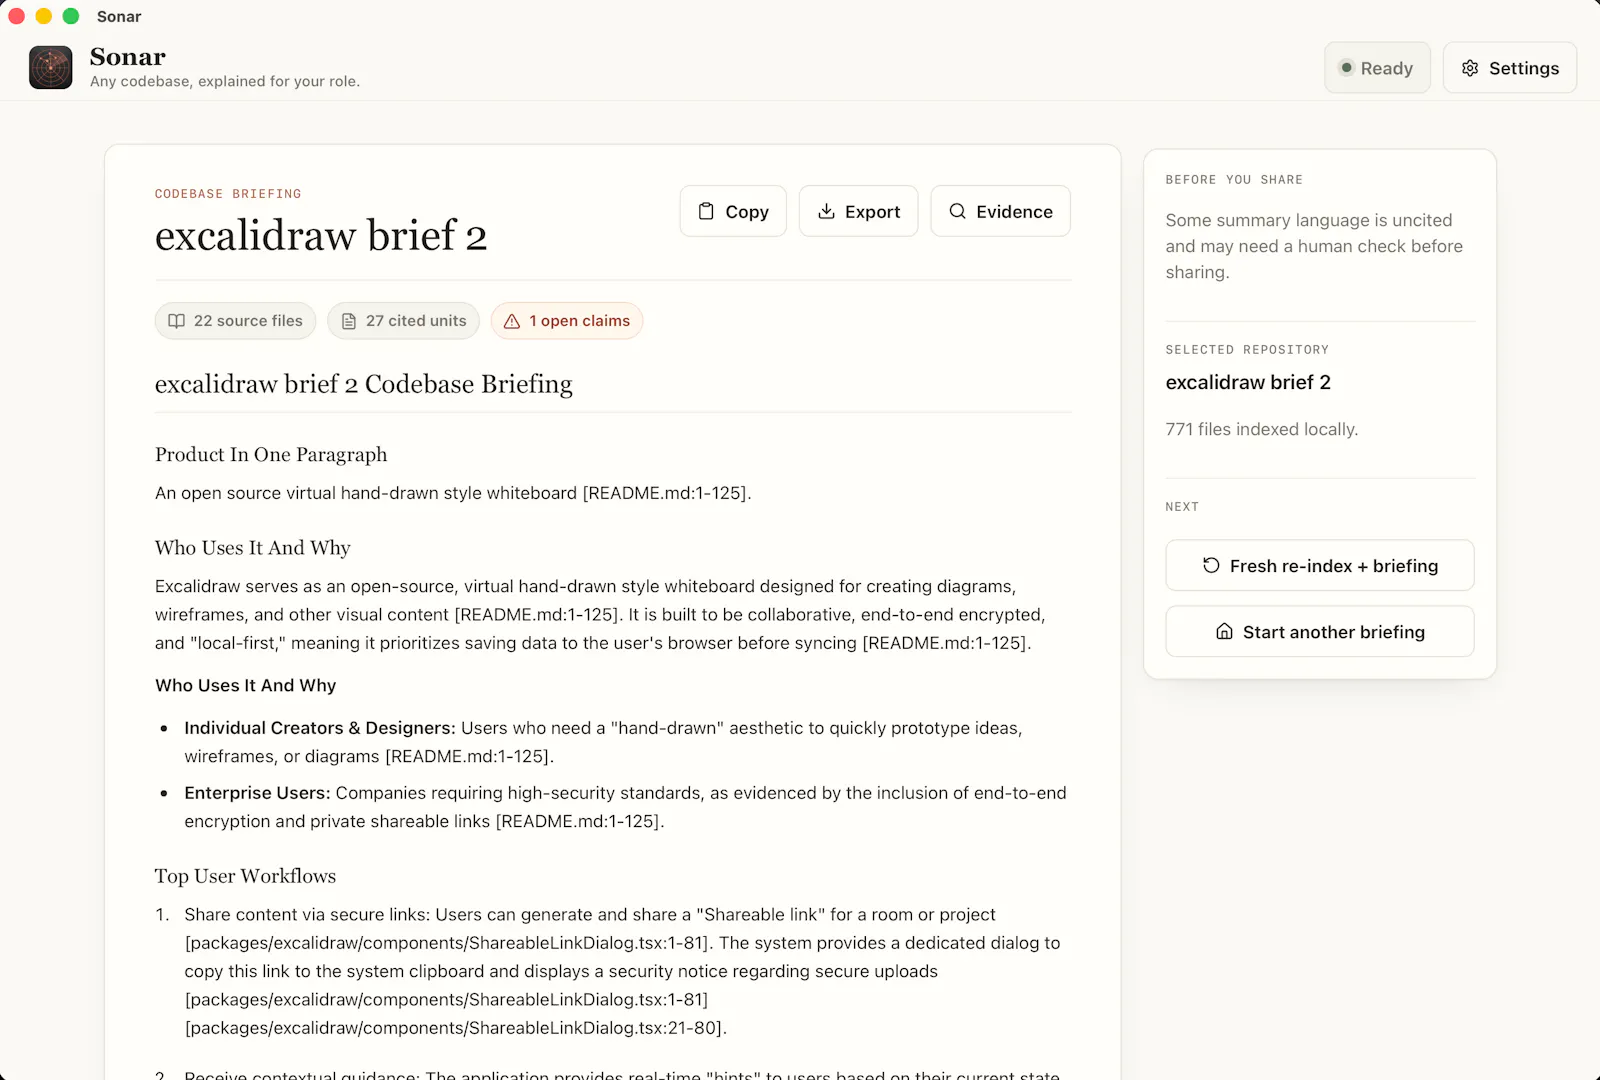Click the magnifier icon on Evidence

pos(957,211)
